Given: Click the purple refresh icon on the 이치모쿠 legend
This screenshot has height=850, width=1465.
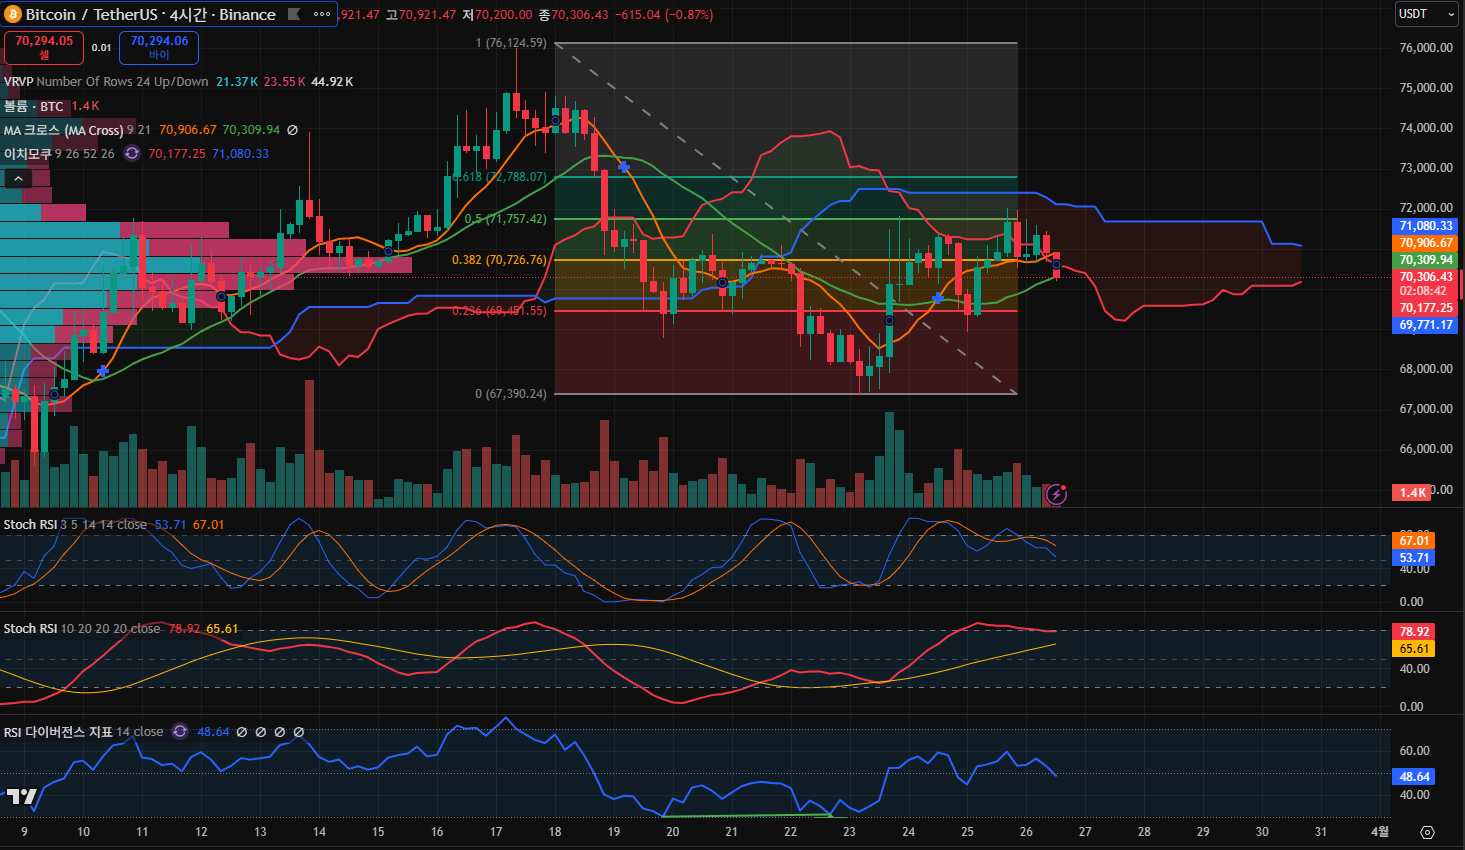Looking at the screenshot, I should point(131,154).
